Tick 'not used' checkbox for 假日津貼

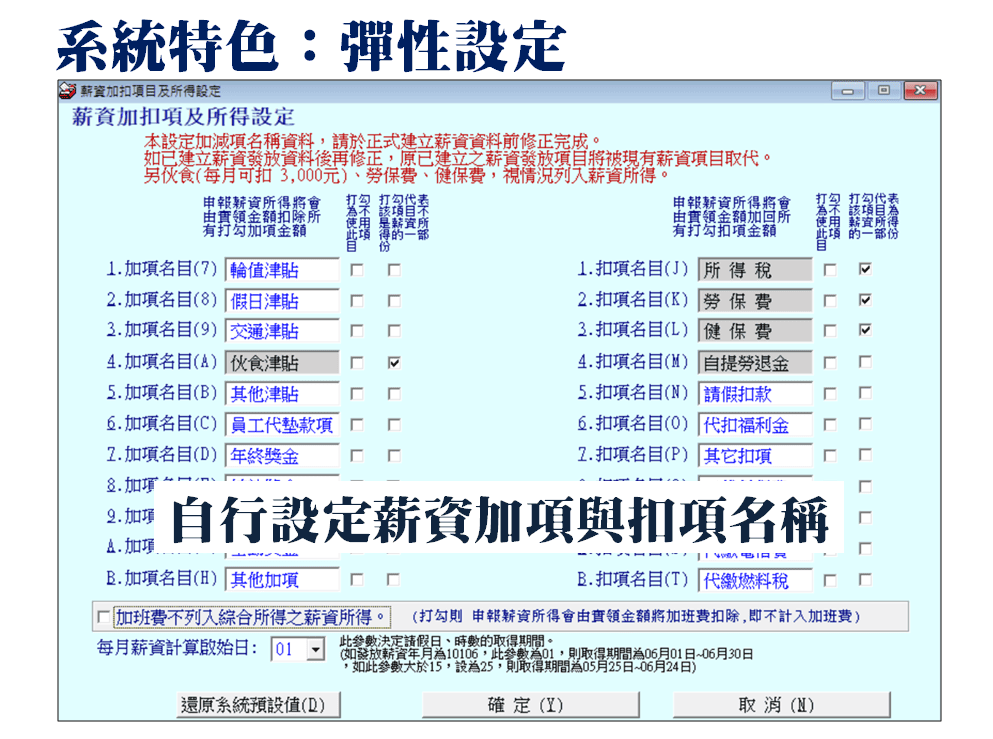[357, 301]
